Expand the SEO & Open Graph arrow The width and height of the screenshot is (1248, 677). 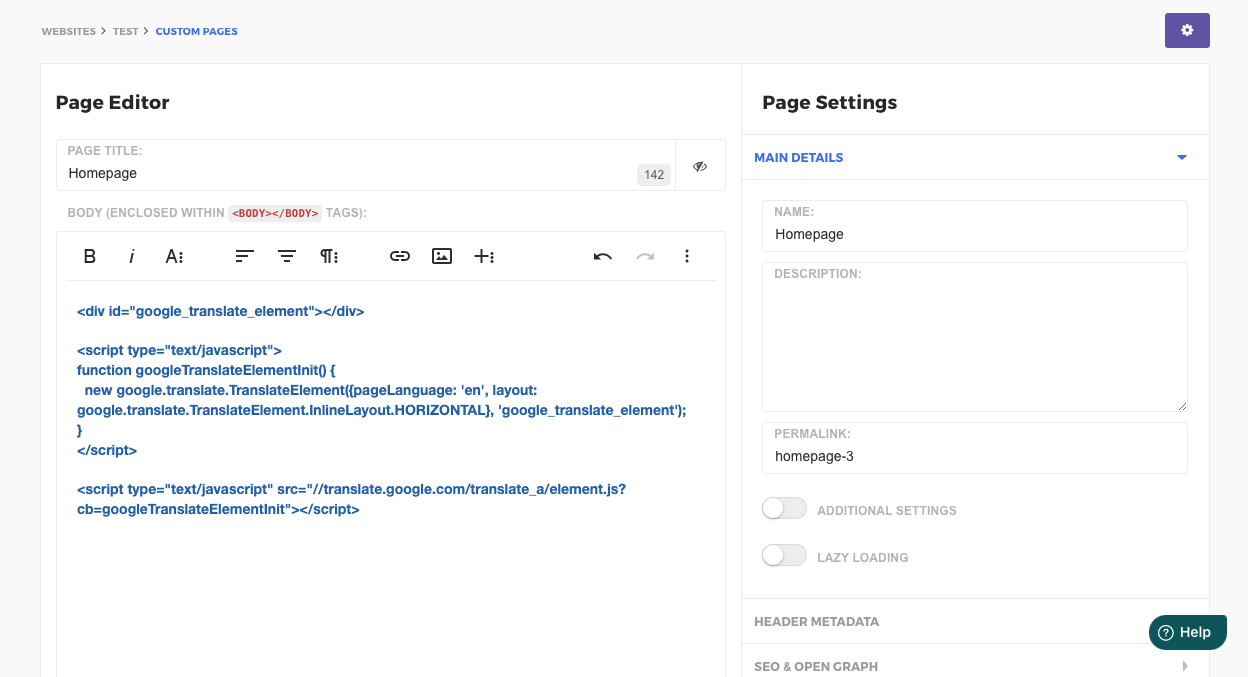[x=1185, y=666]
